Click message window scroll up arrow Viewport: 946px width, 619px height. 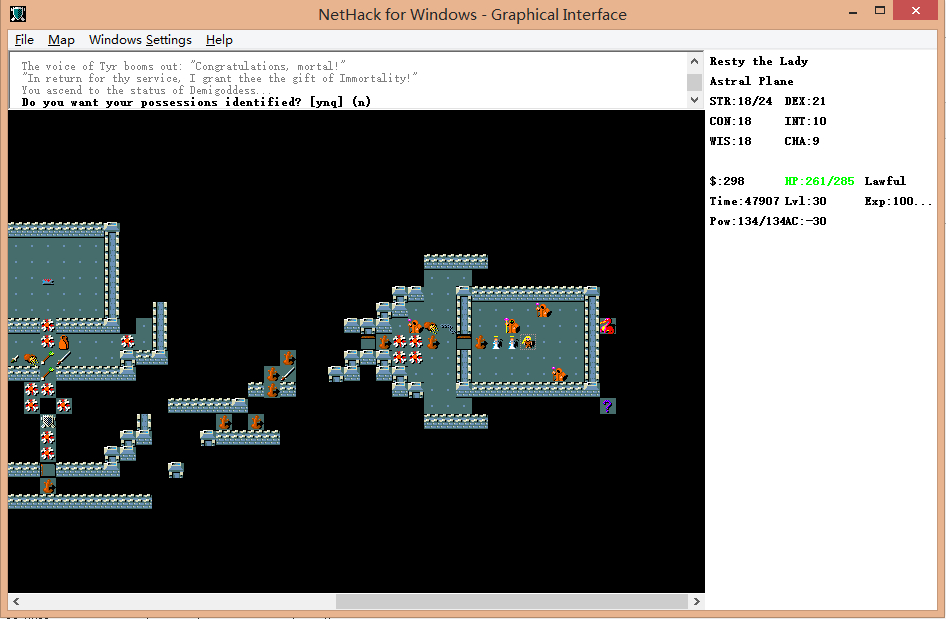click(x=694, y=61)
